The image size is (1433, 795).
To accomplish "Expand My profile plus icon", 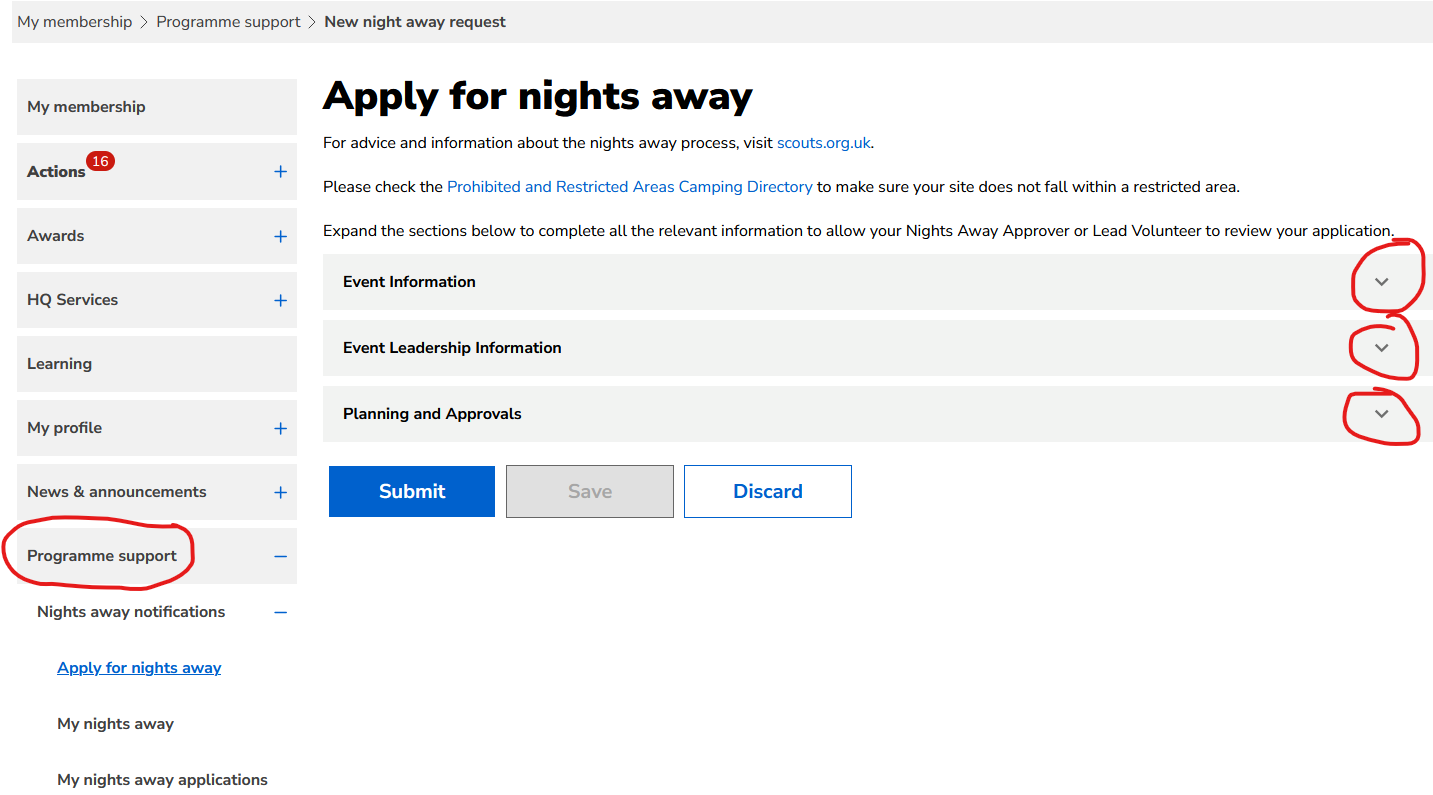I will [x=280, y=428].
